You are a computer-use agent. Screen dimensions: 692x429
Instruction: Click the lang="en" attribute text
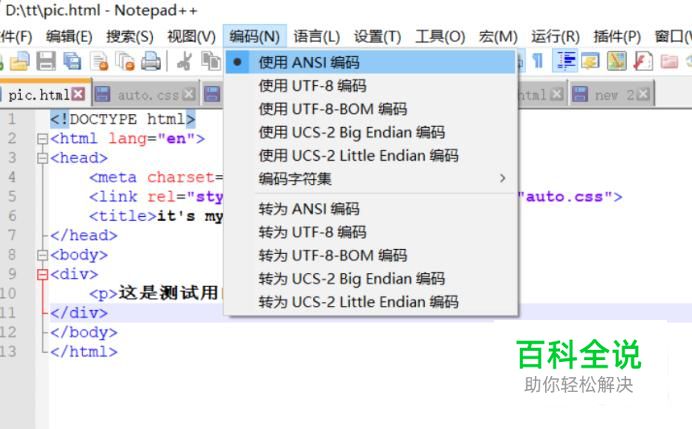tap(152, 139)
